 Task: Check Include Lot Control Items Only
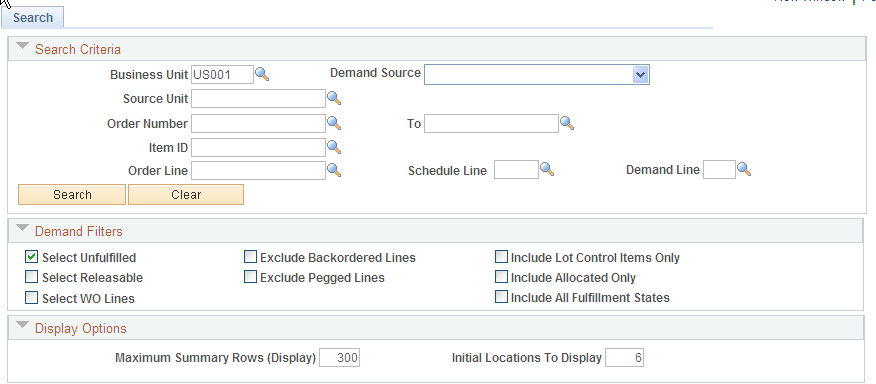501,257
